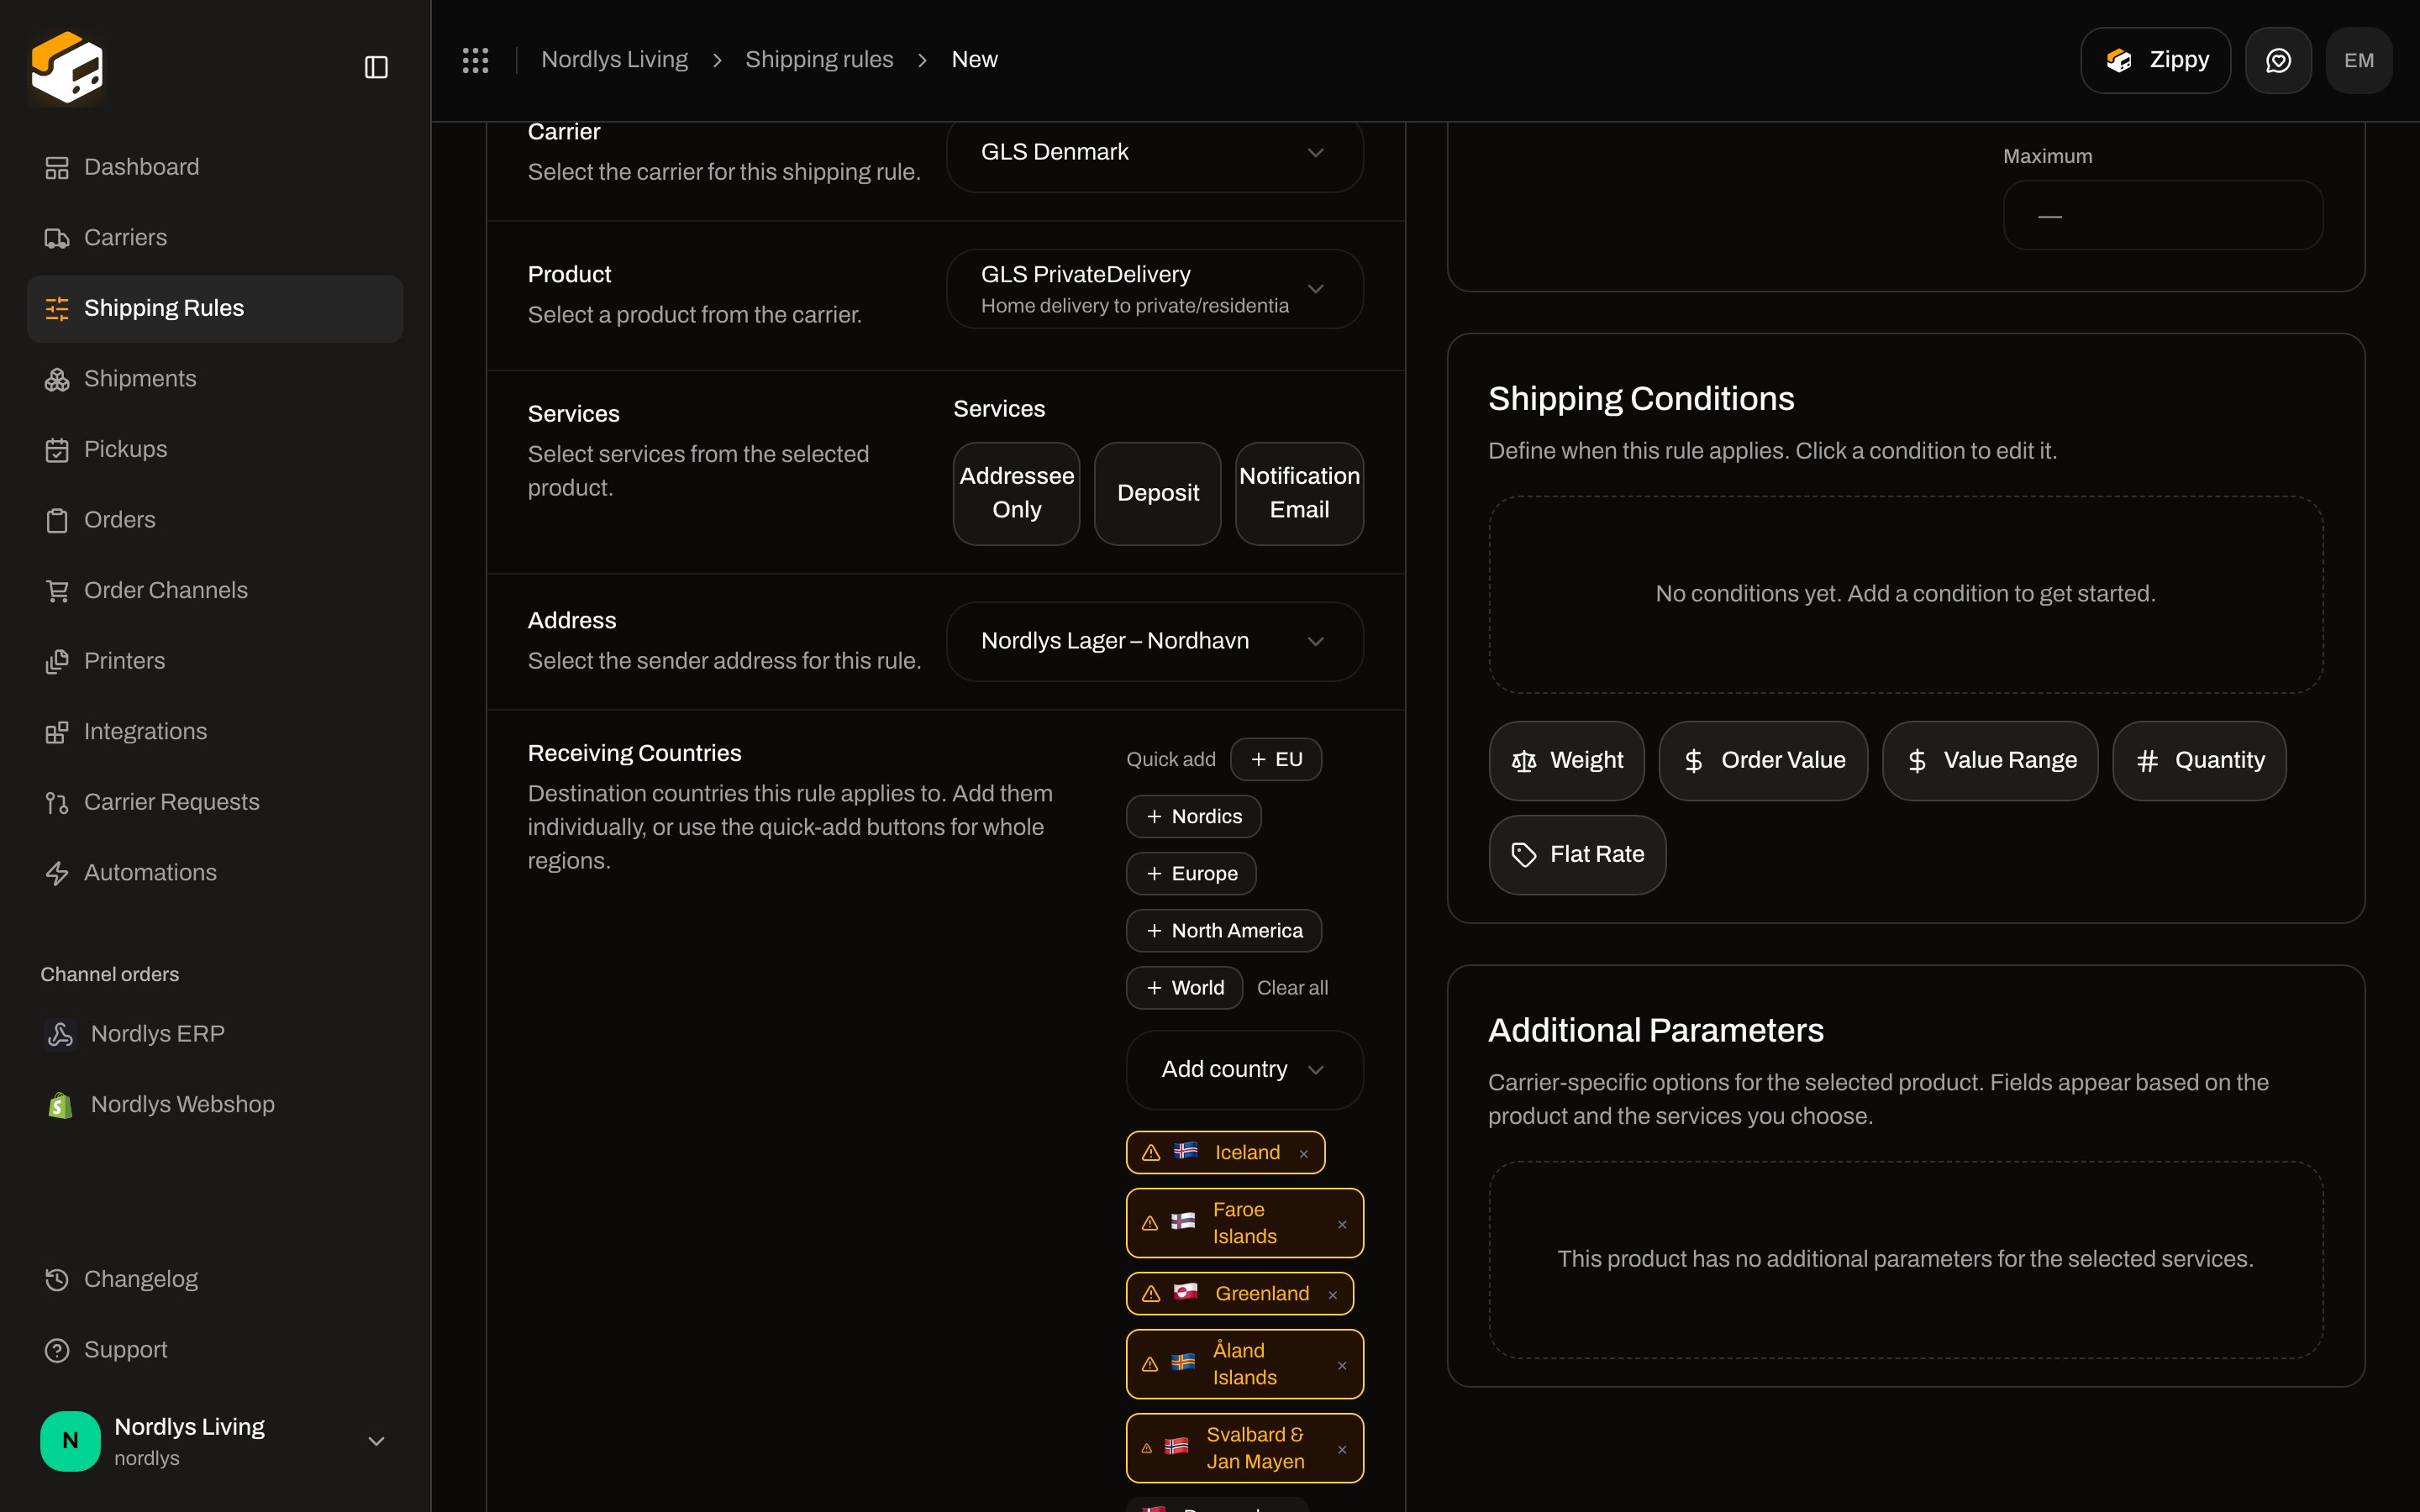Open Address dropdown Nordlys Lager – Nordhavn
The width and height of the screenshot is (2420, 1512).
click(1155, 642)
